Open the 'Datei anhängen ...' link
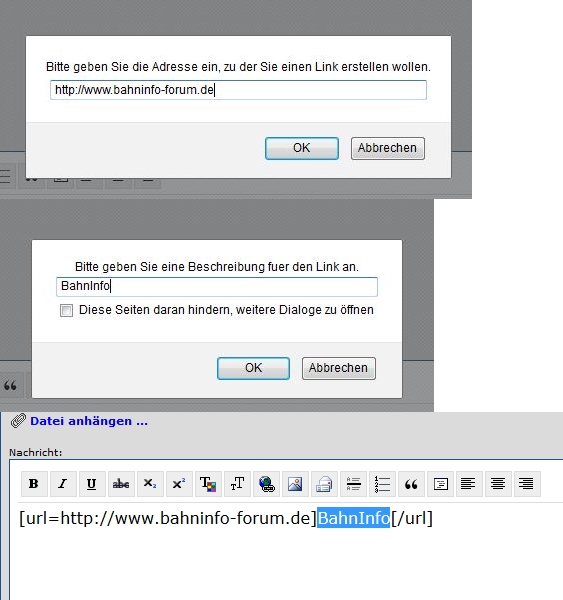 point(89,421)
